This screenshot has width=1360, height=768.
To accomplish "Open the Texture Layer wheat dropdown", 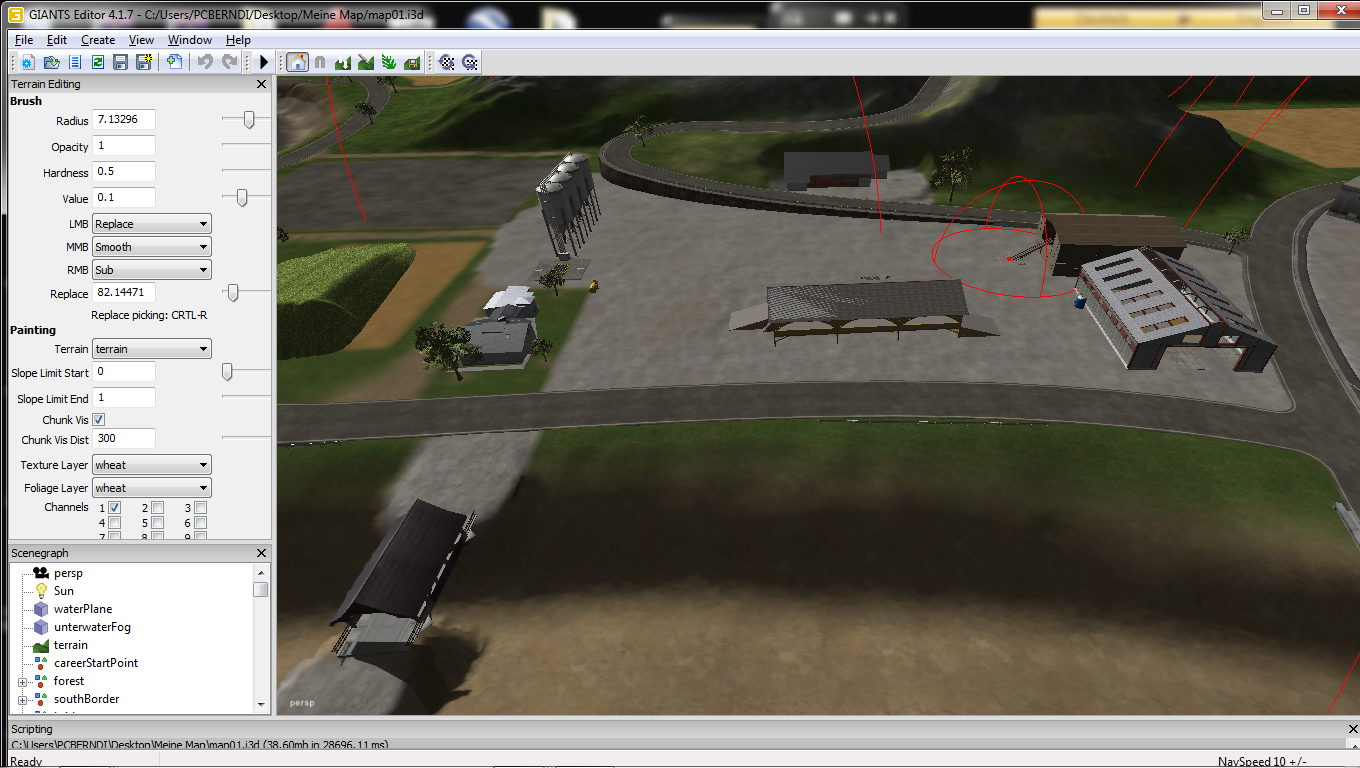I will 151,465.
